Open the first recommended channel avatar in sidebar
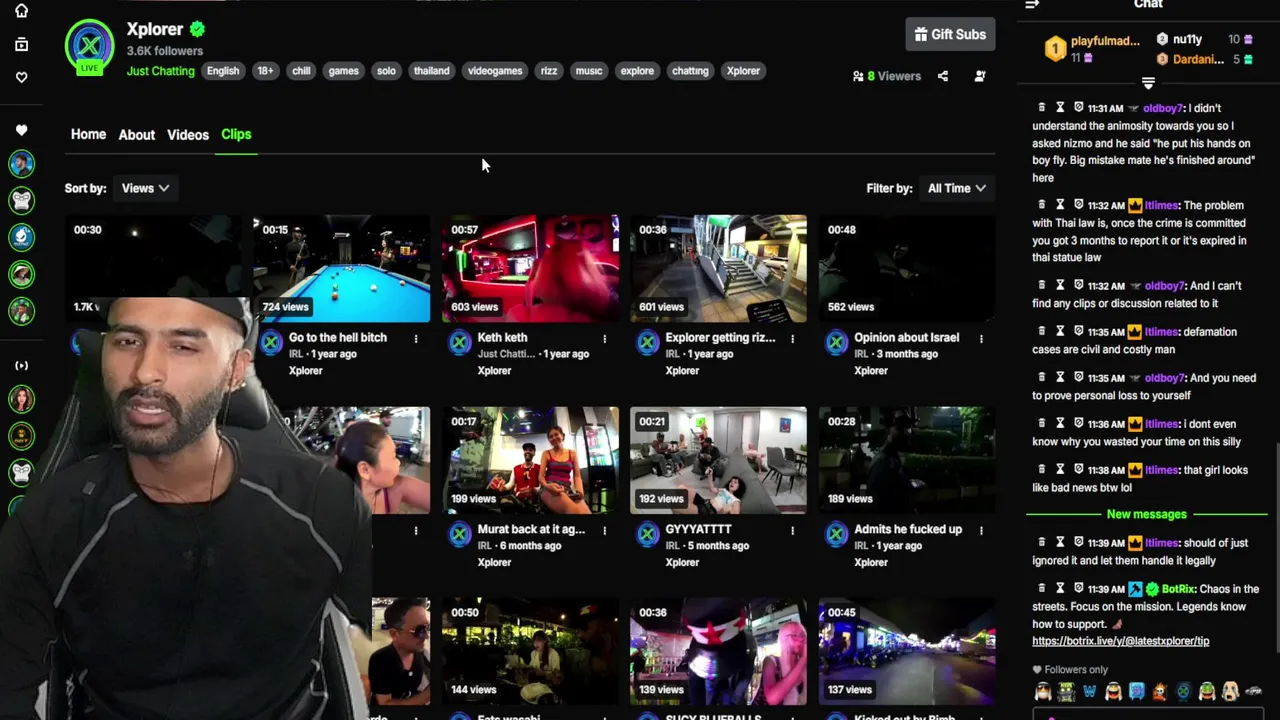The width and height of the screenshot is (1280, 720). pyautogui.click(x=21, y=399)
